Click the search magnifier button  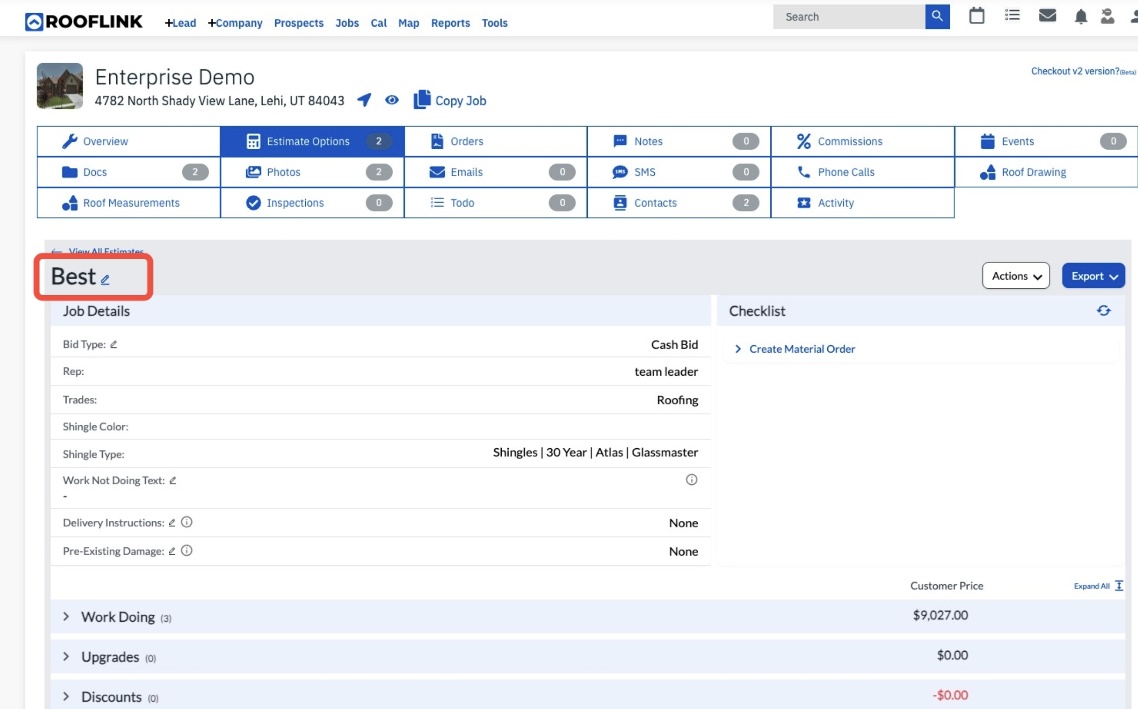[937, 16]
